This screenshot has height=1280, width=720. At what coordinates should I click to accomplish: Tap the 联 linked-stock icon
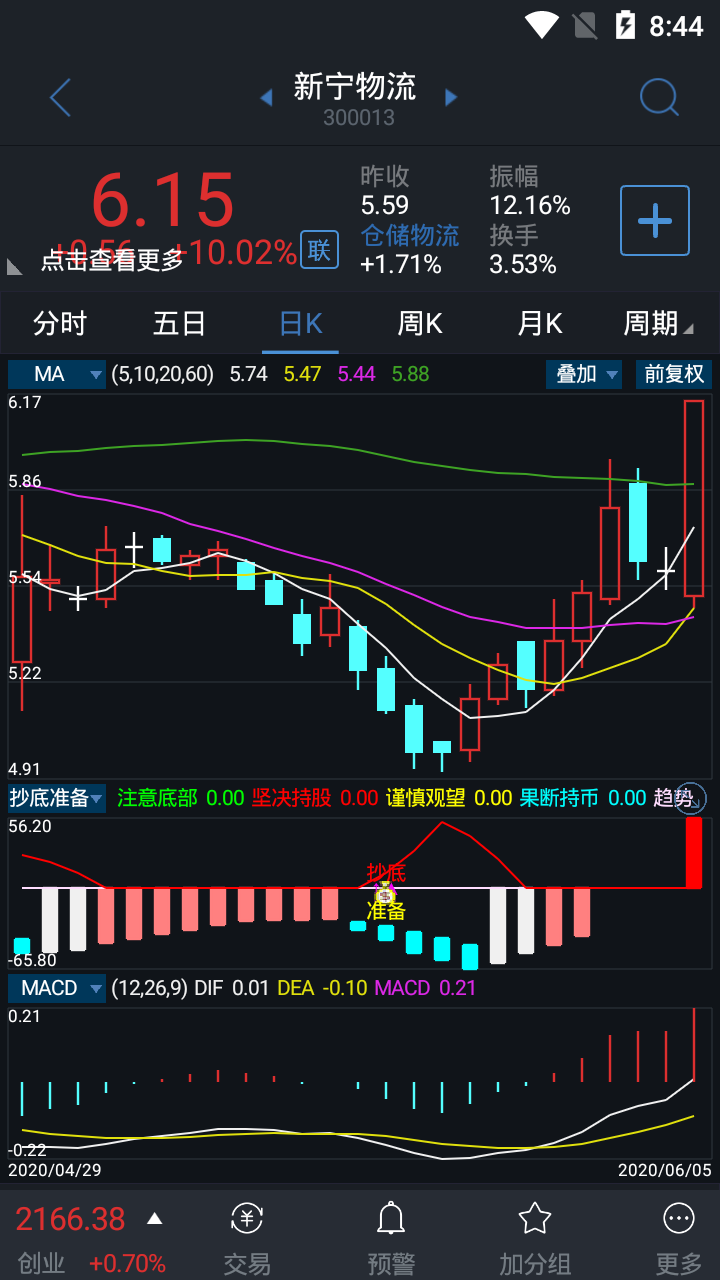[319, 250]
